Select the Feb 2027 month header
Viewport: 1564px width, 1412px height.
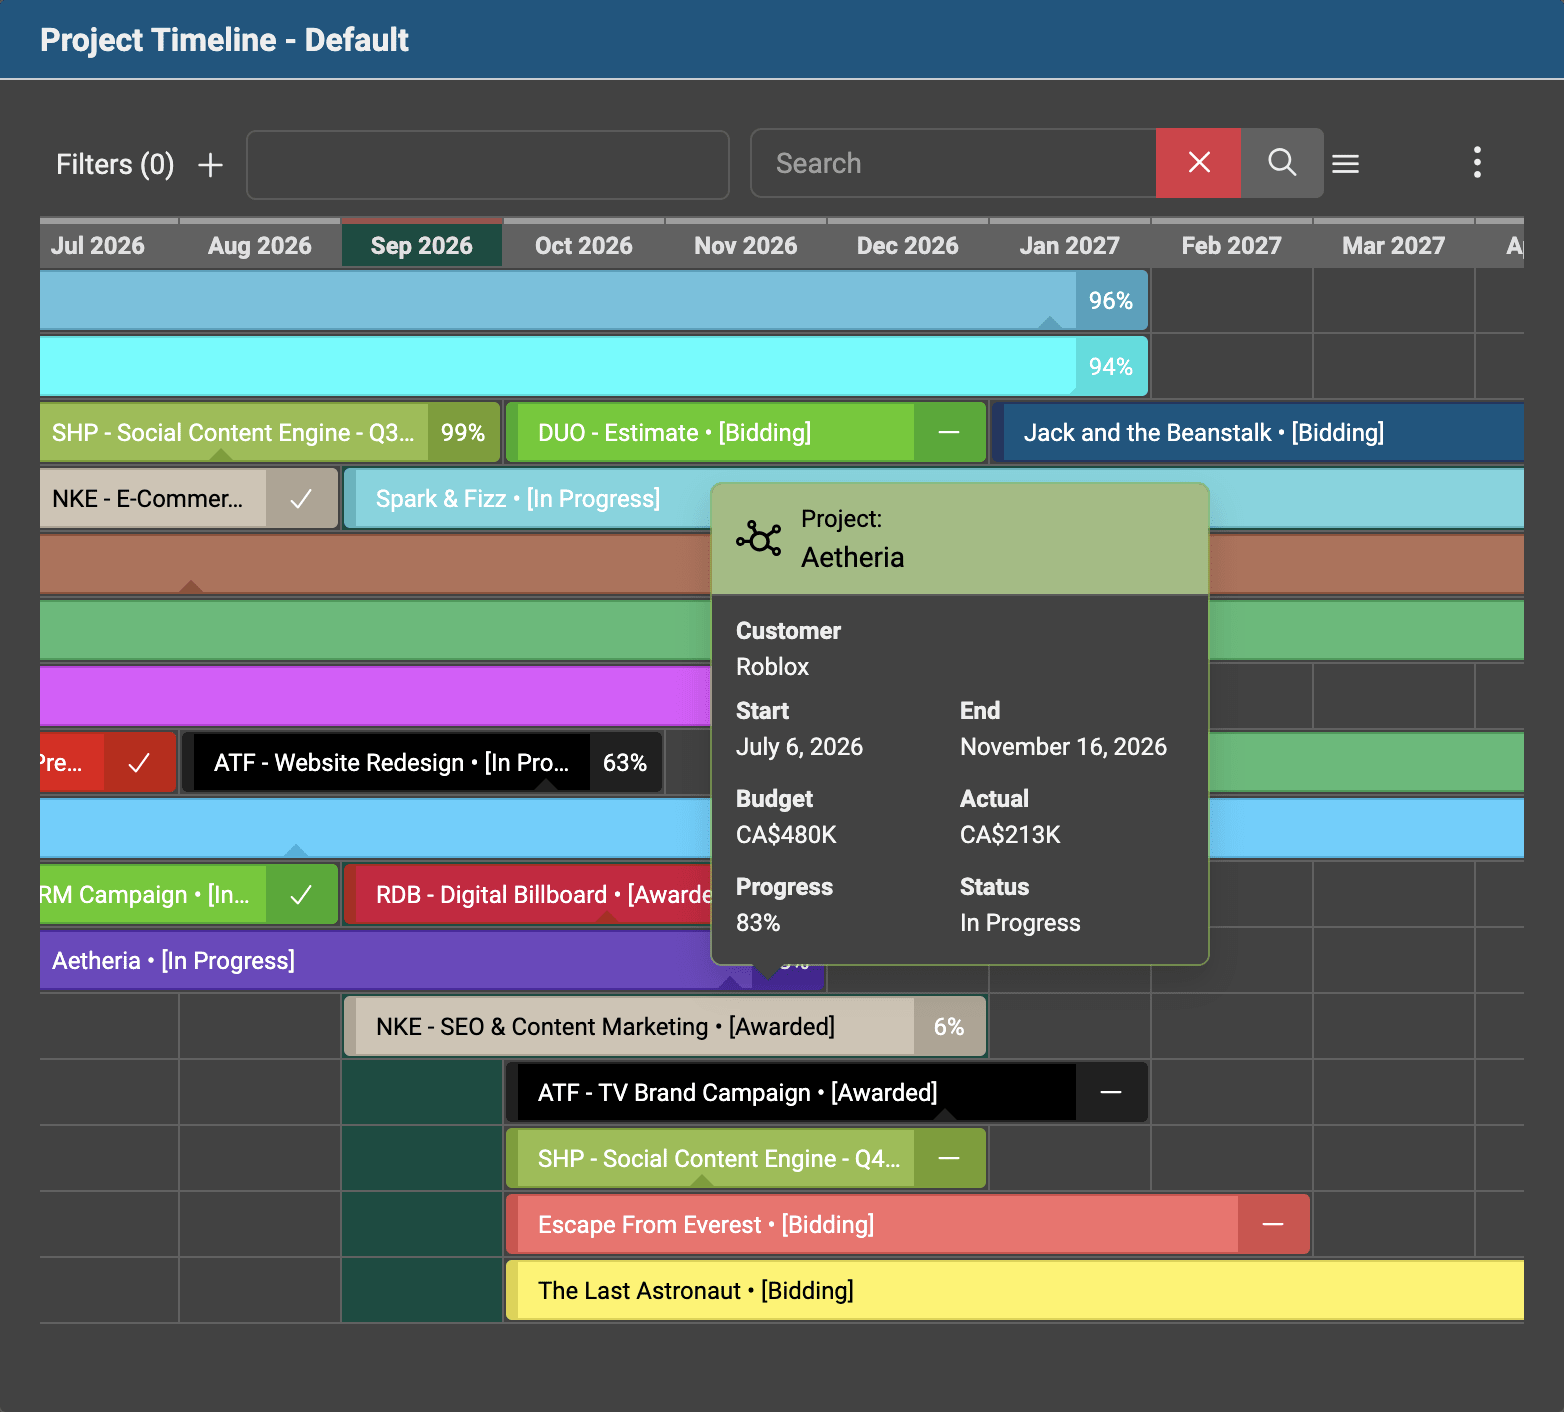point(1232,245)
